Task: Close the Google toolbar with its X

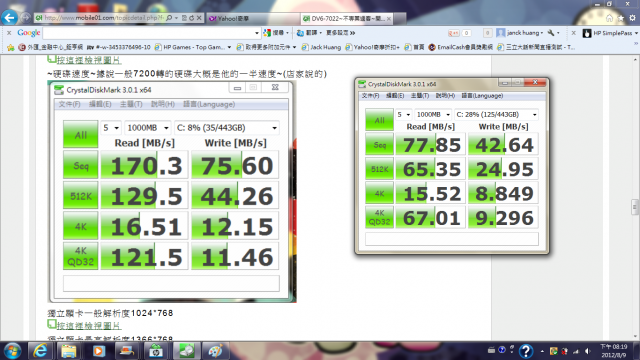Action: click(x=9, y=33)
